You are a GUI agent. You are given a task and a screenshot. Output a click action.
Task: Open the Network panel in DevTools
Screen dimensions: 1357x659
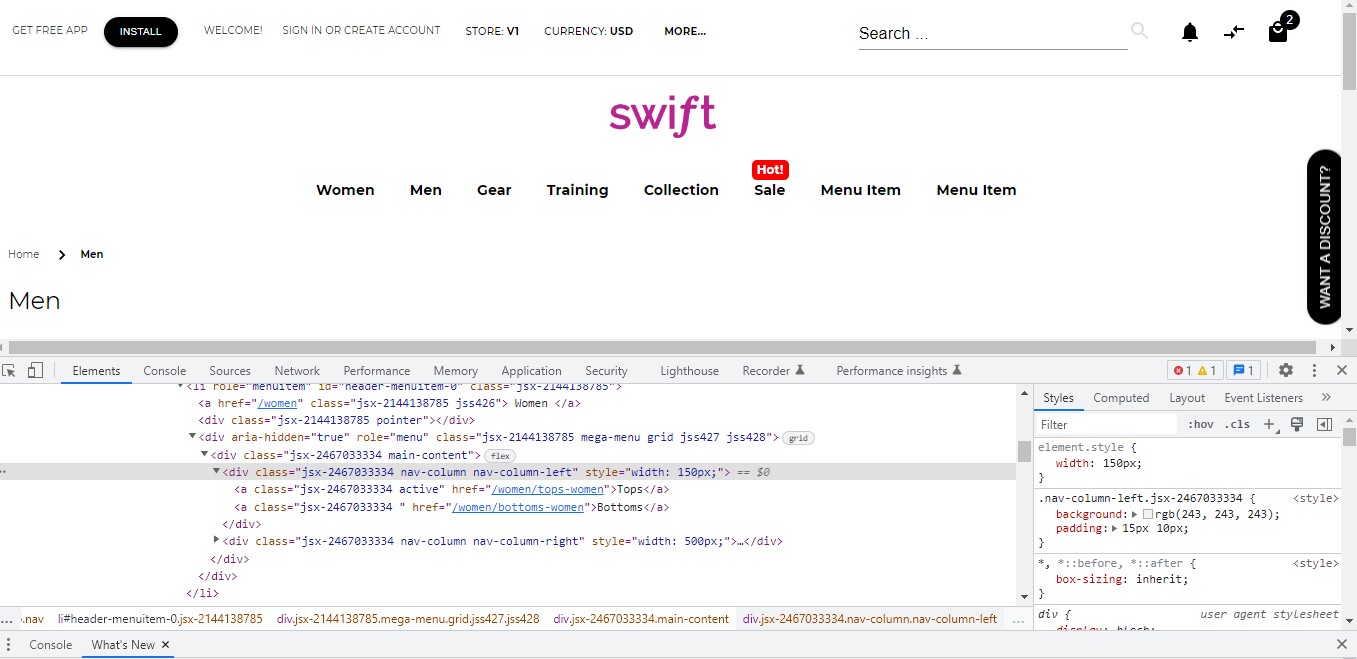point(296,370)
